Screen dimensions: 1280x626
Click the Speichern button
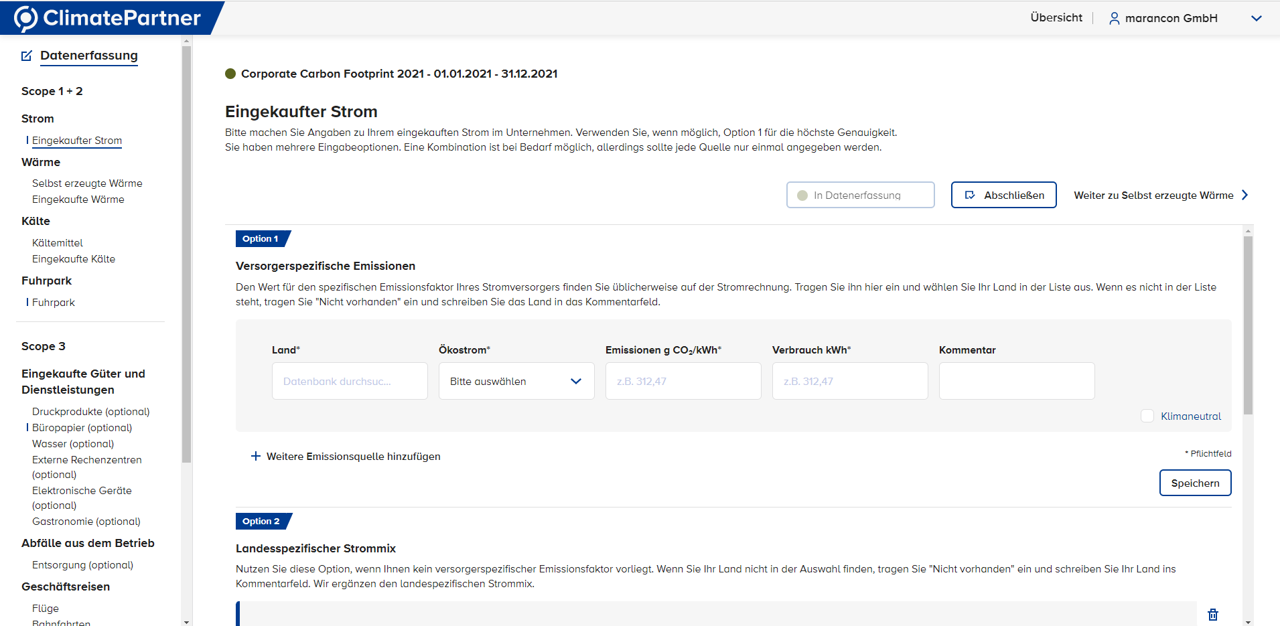pyautogui.click(x=1195, y=483)
